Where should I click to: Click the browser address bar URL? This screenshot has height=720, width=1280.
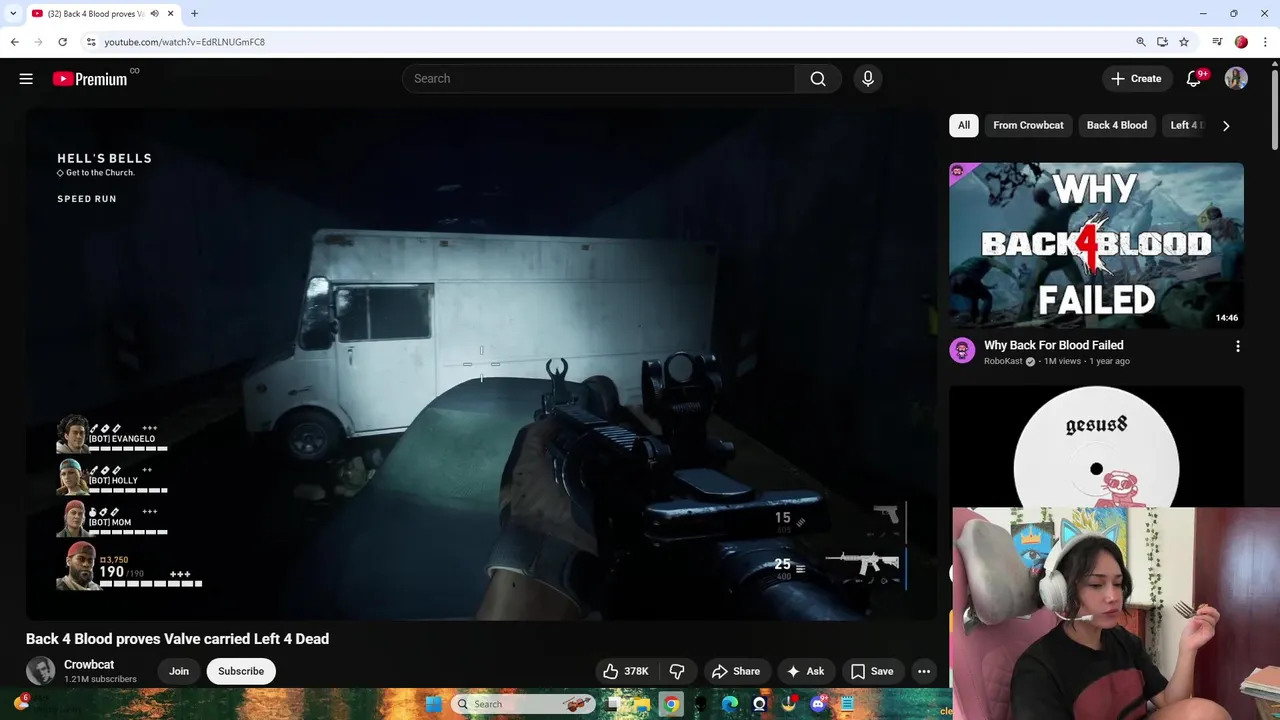coord(185,42)
